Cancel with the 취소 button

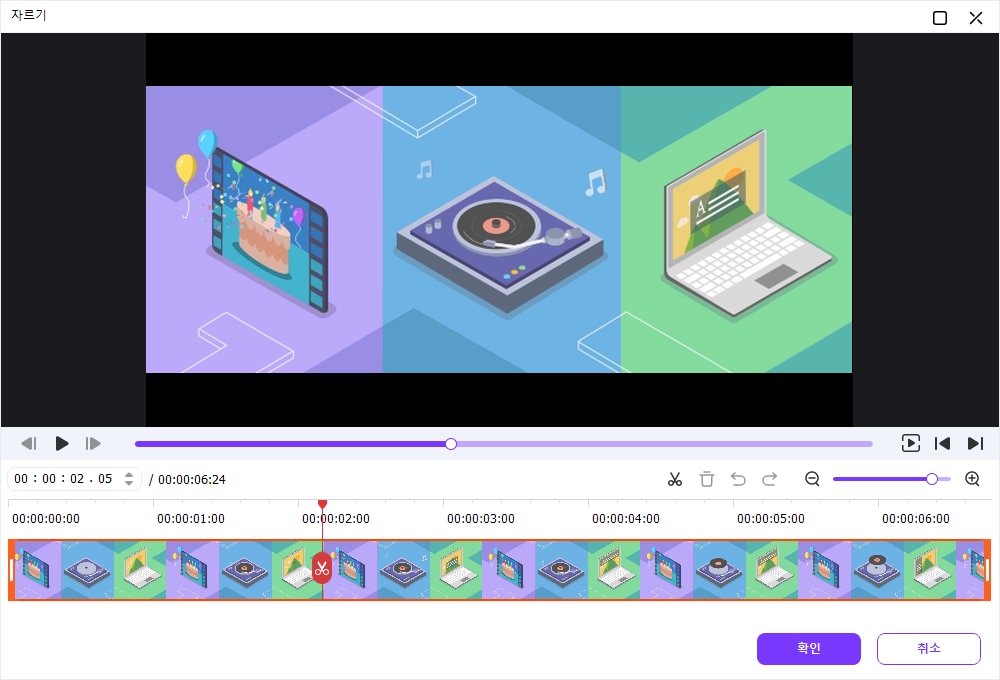928,648
